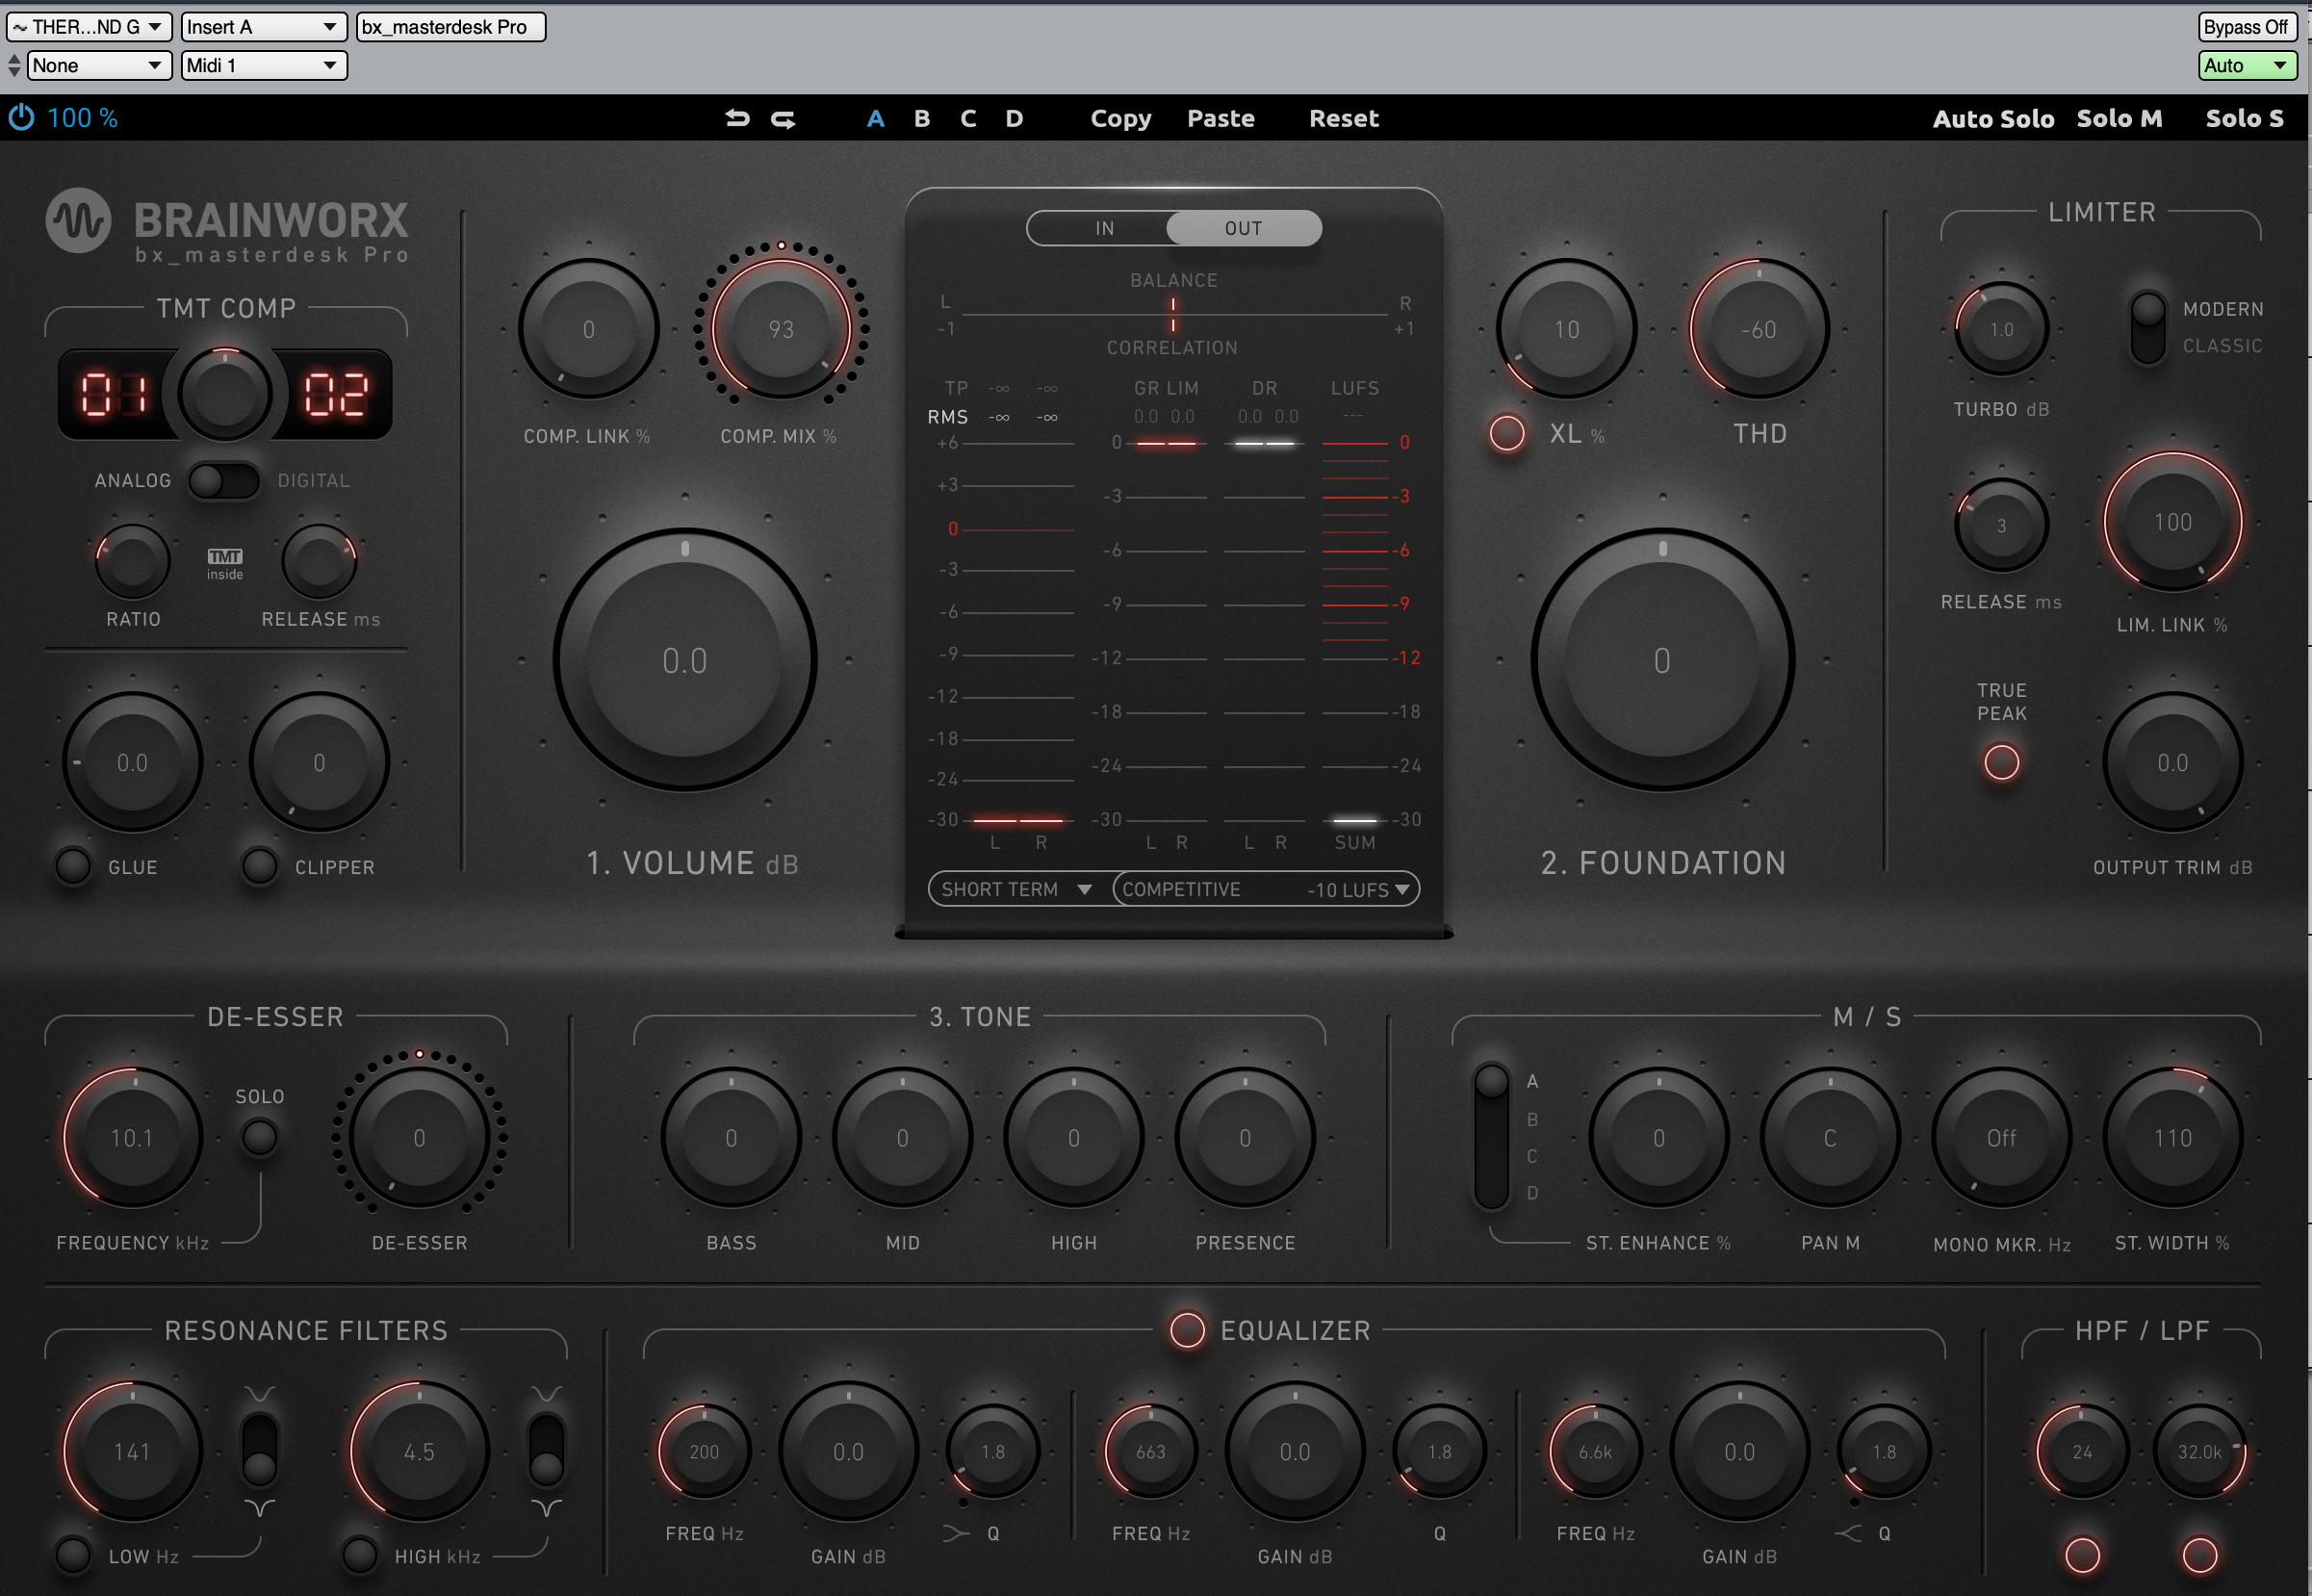Image resolution: width=2312 pixels, height=1596 pixels.
Task: Flip the MODERN/CLASSIC limiter switch
Action: click(2148, 327)
